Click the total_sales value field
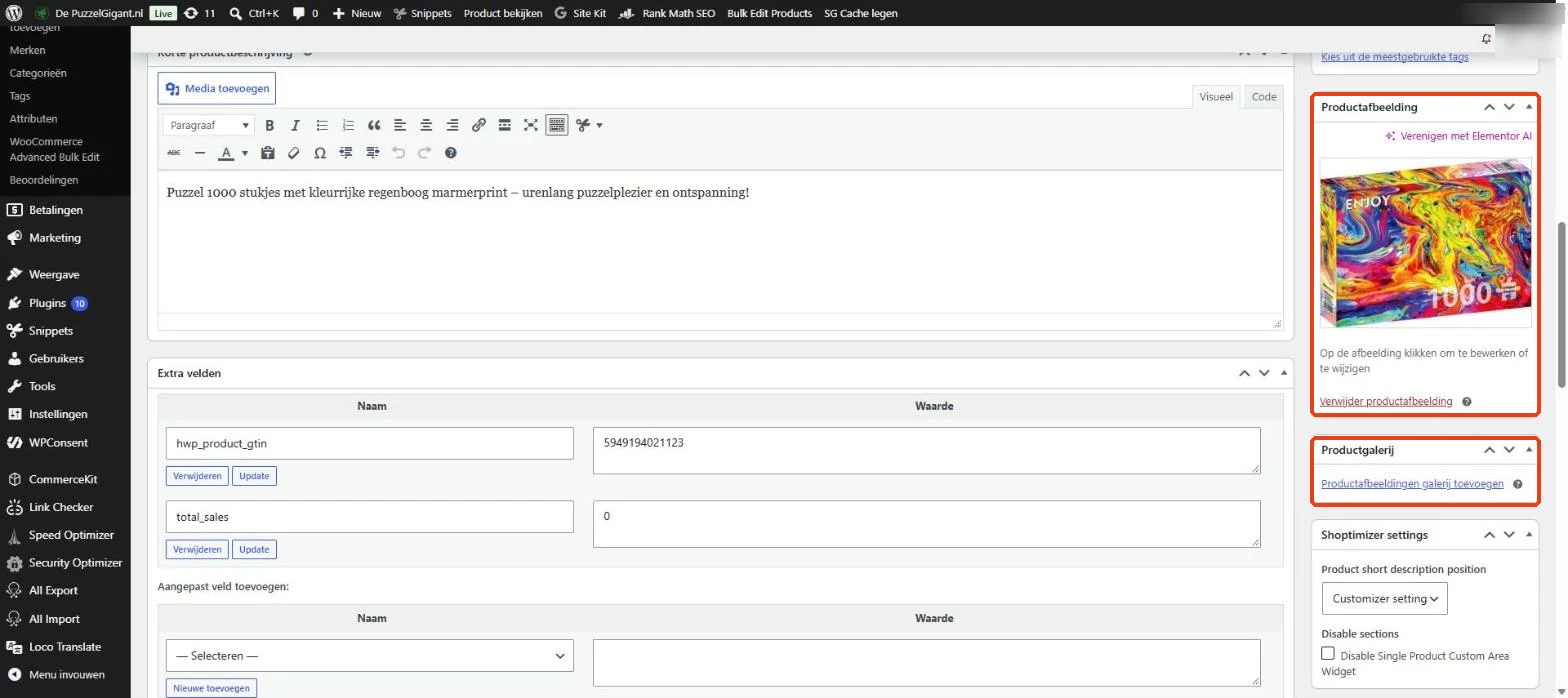 [926, 524]
